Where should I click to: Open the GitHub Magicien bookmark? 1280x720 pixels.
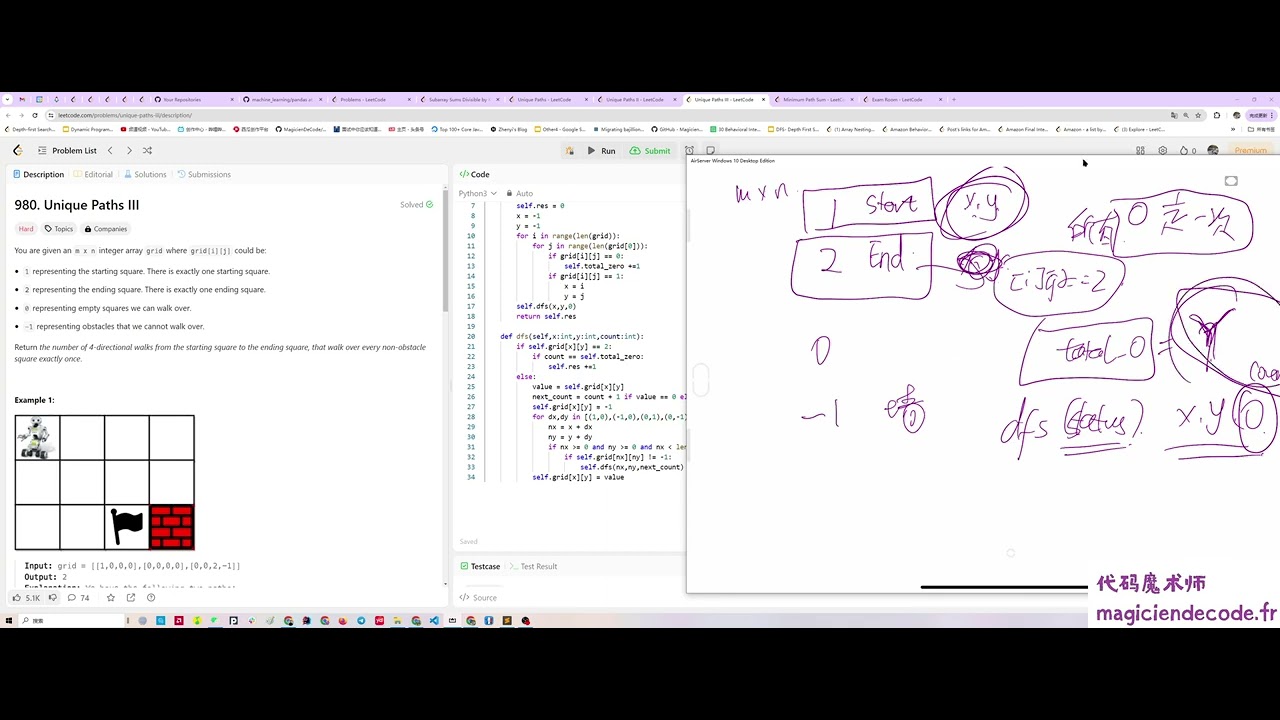click(677, 129)
